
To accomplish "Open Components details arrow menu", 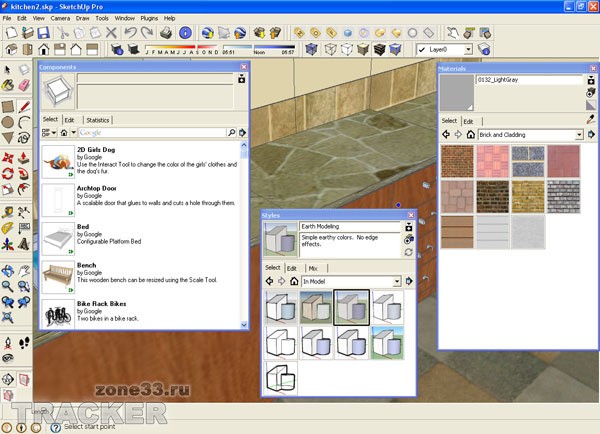I will click(x=242, y=133).
